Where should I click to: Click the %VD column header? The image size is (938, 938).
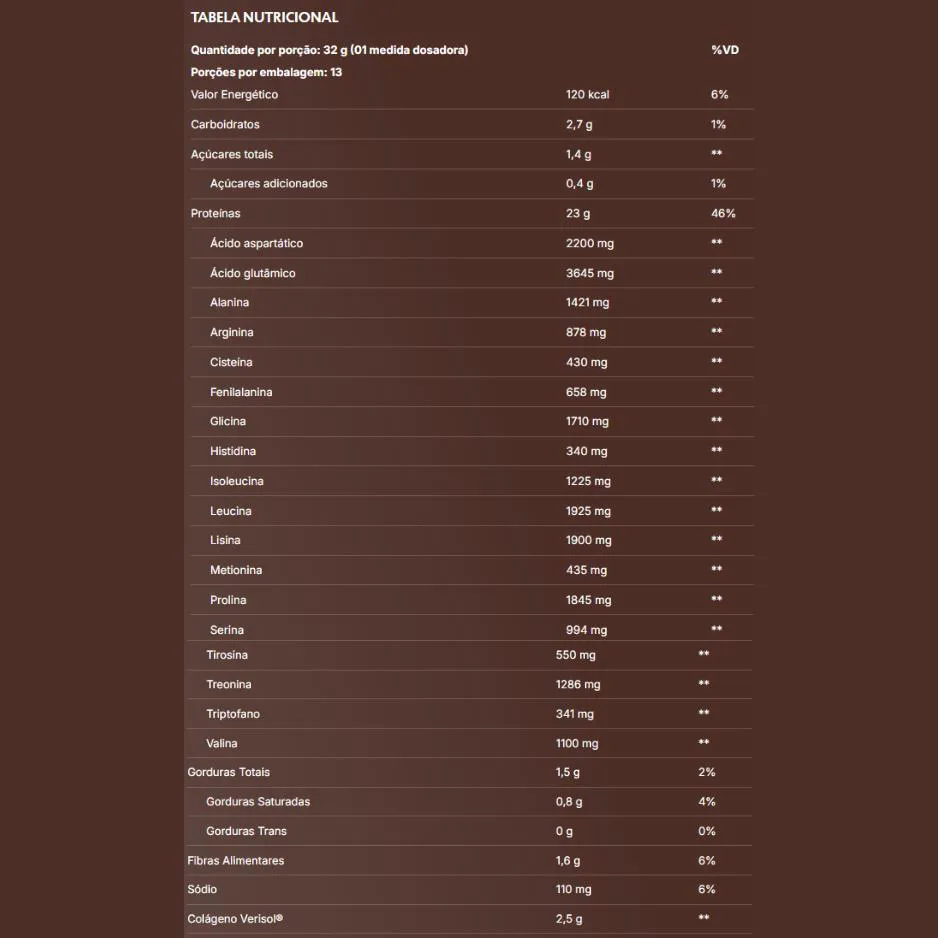pyautogui.click(x=724, y=50)
